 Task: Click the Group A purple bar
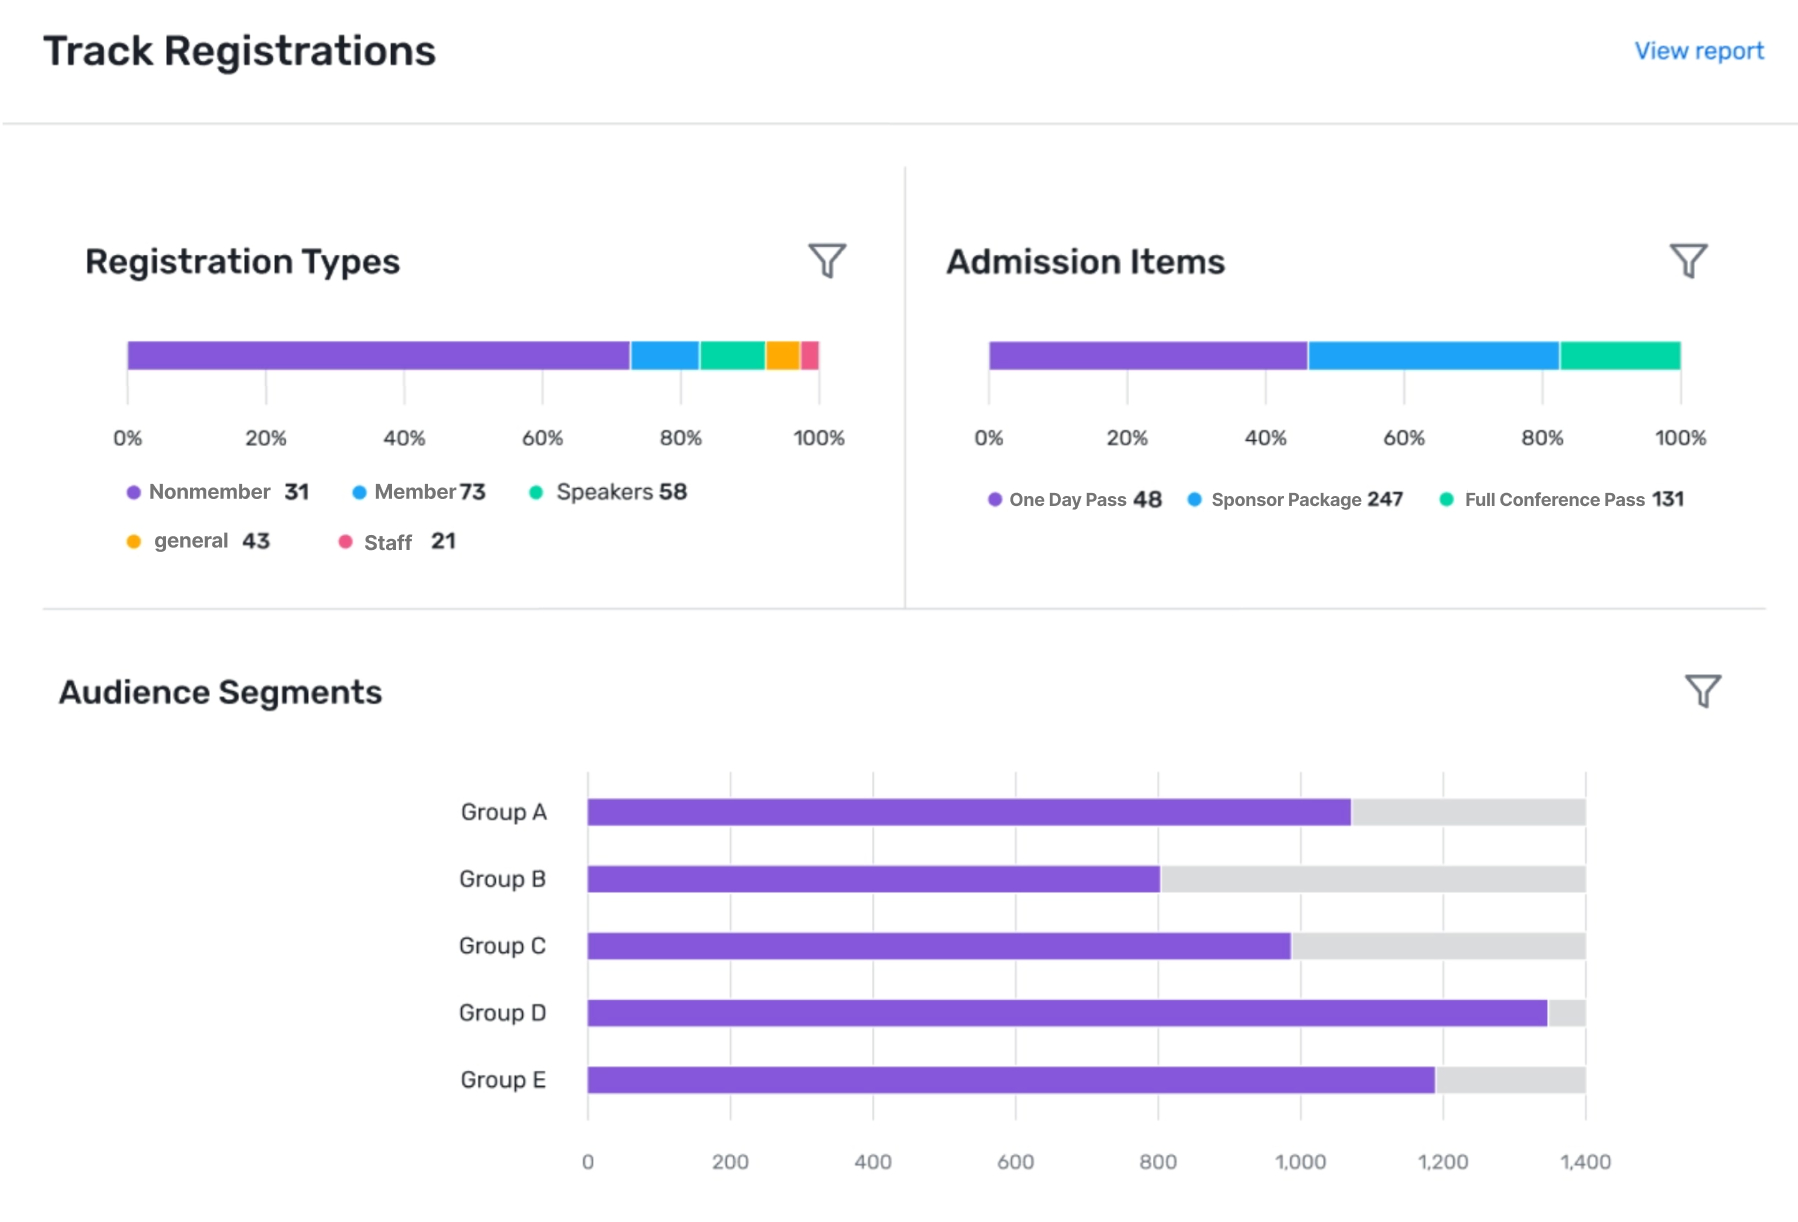pyautogui.click(x=968, y=812)
